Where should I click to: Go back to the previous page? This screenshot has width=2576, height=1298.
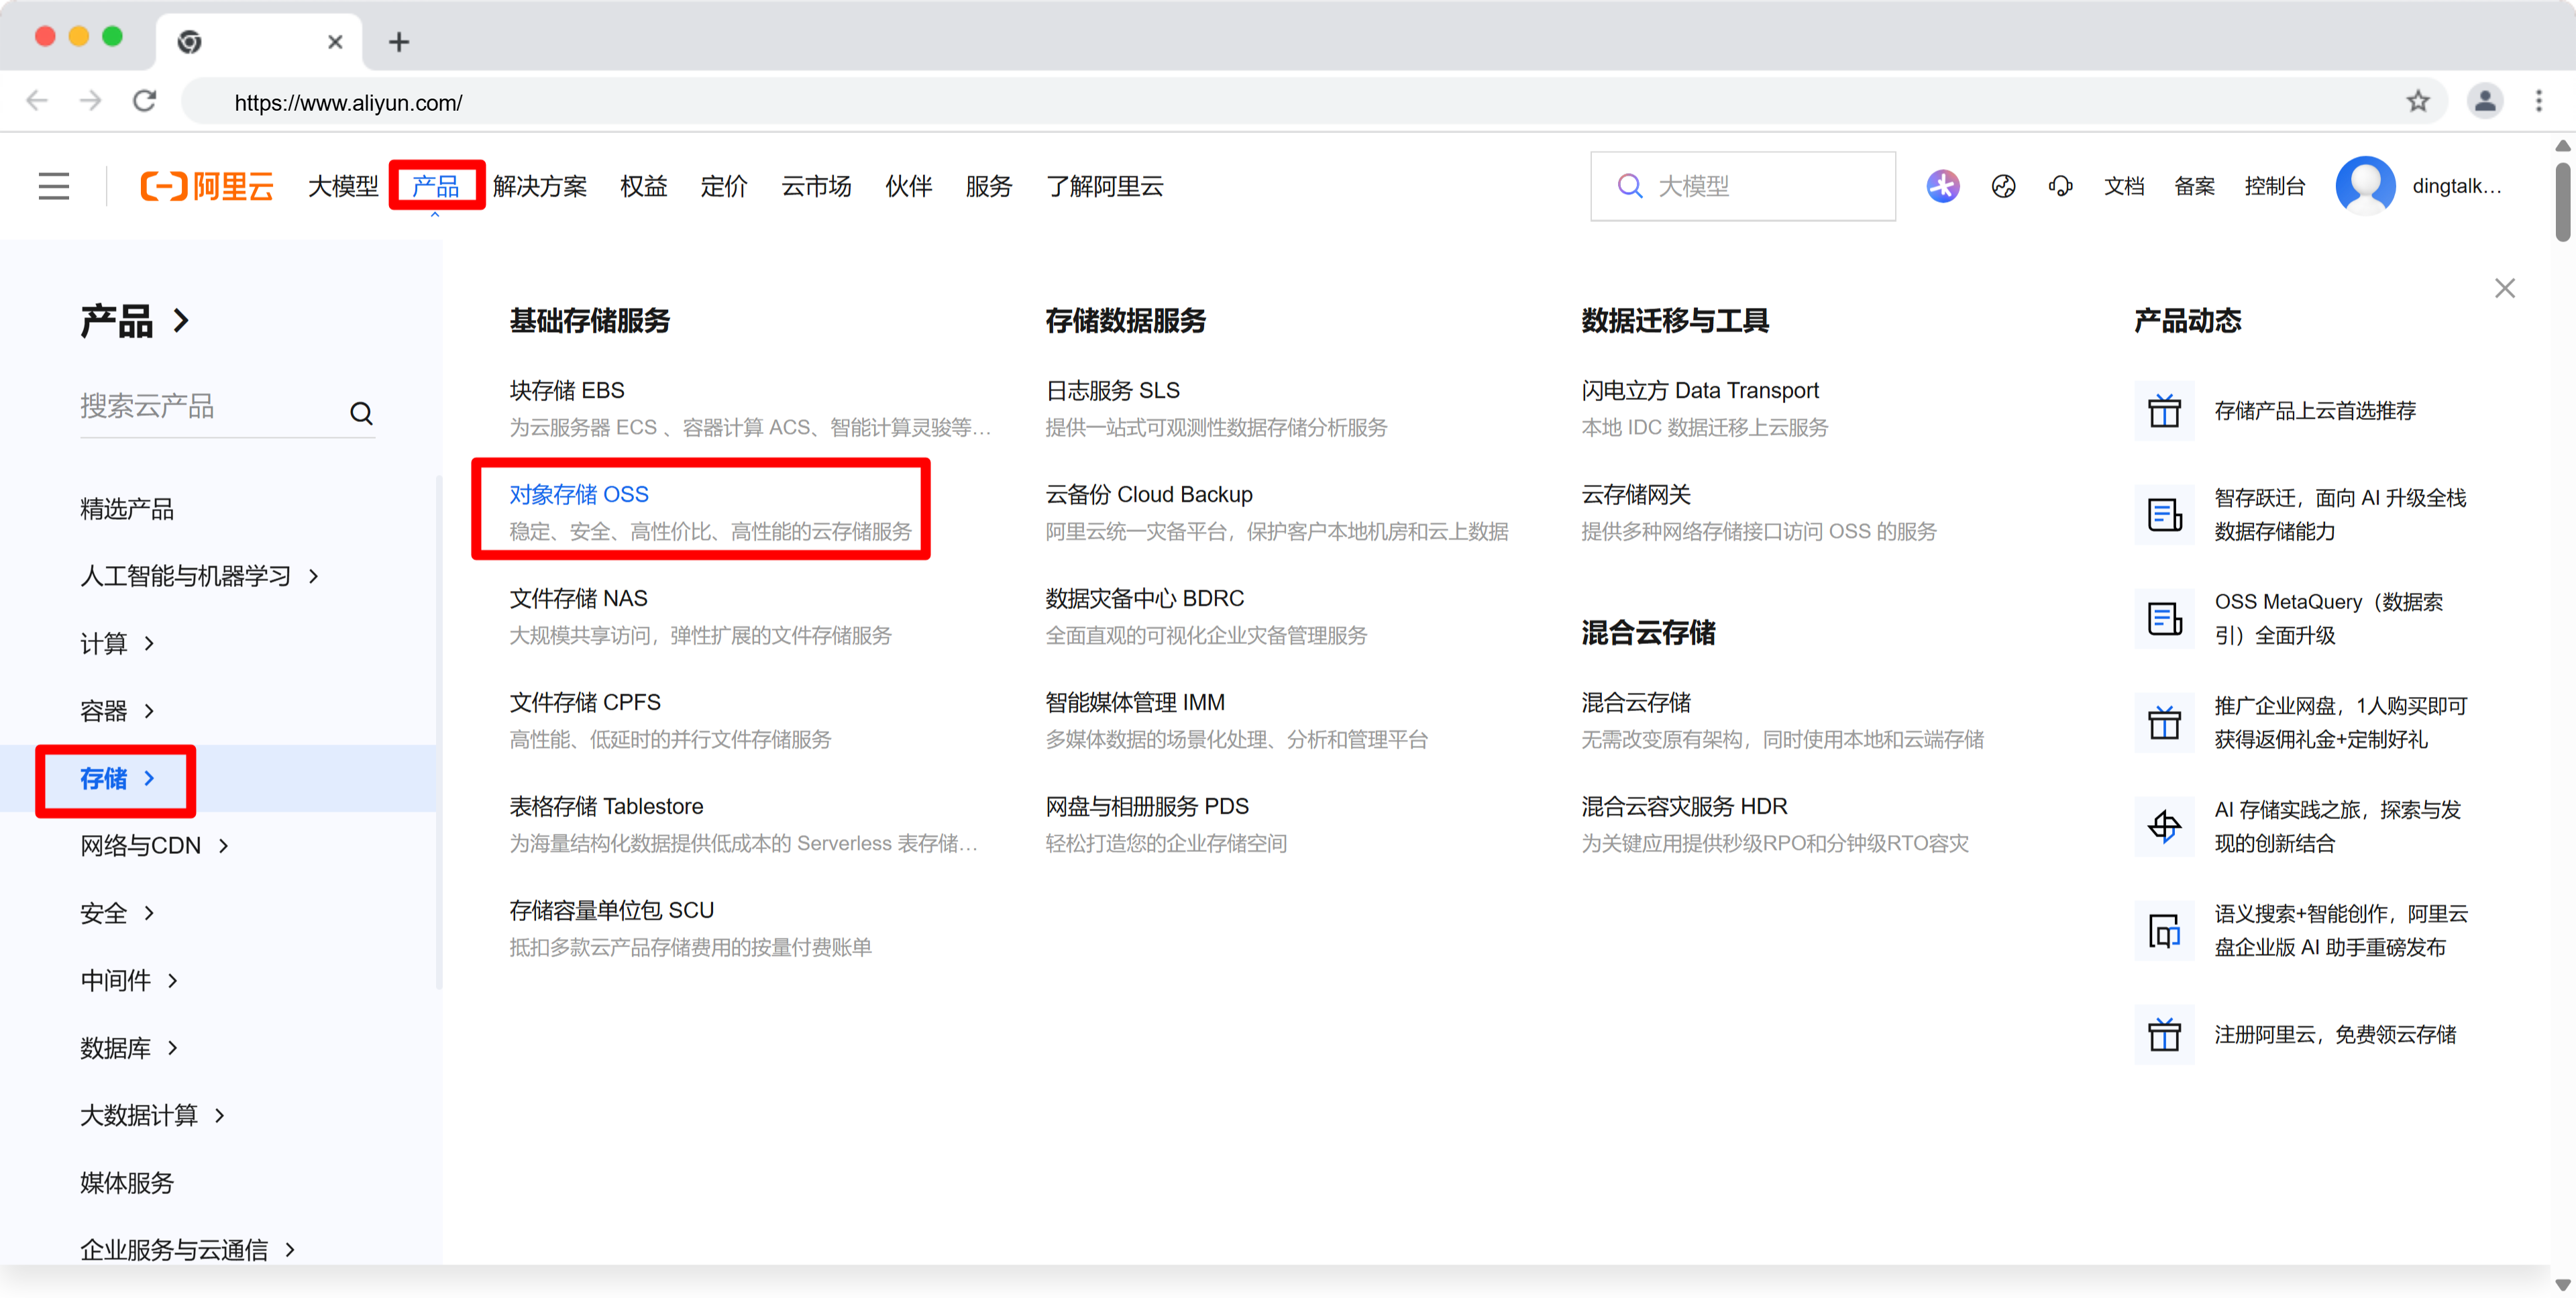(37, 101)
